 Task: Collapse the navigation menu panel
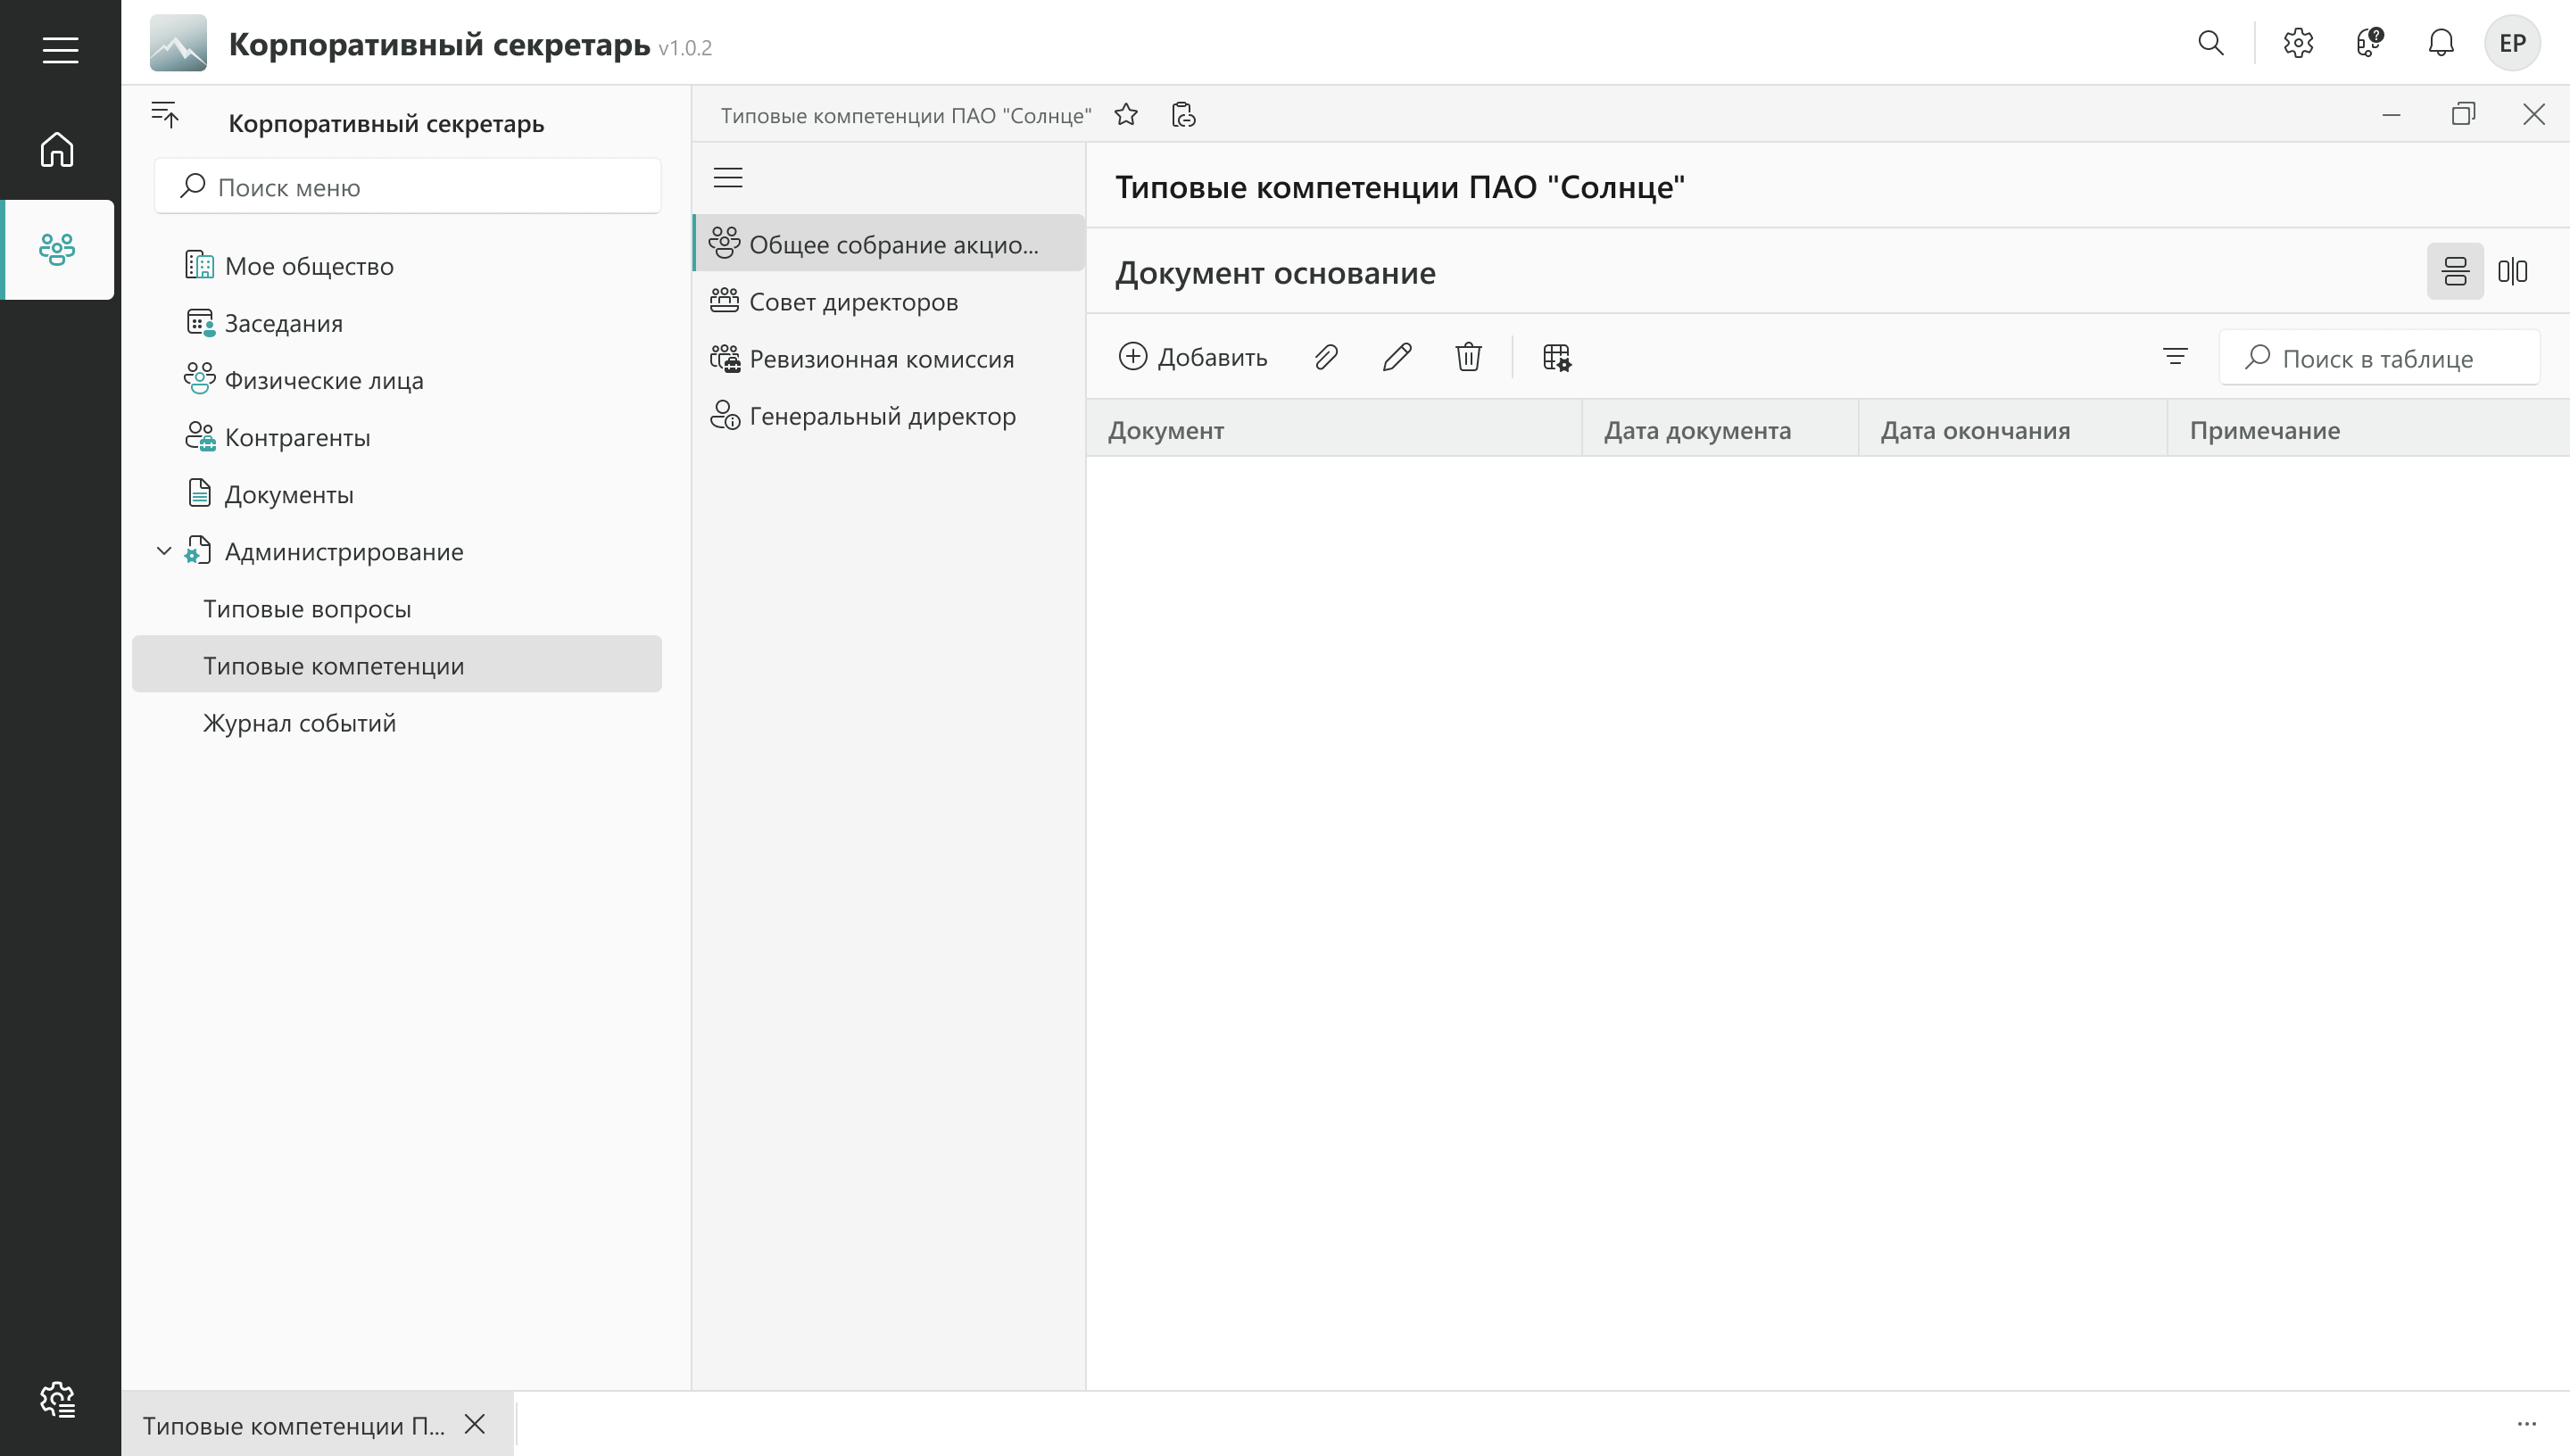165,116
